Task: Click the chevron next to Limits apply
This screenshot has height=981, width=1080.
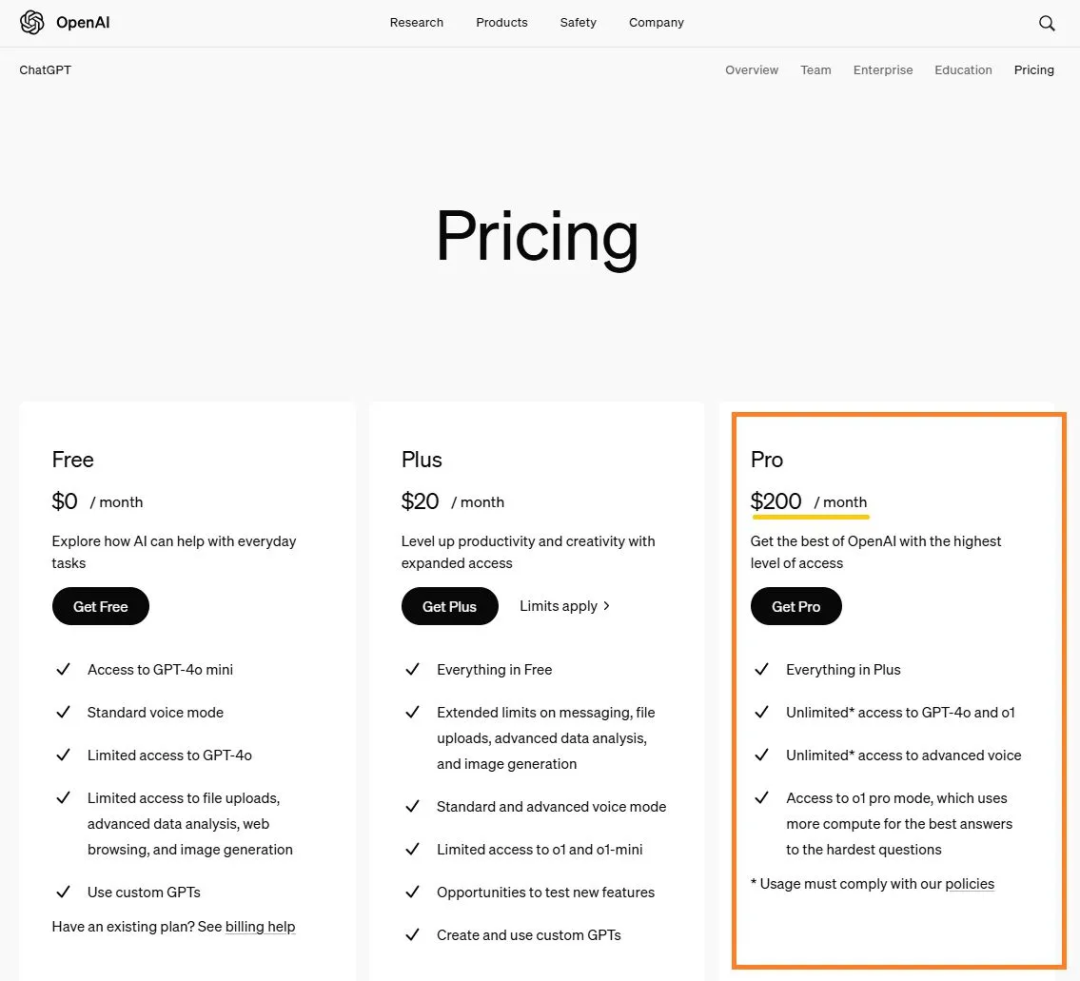Action: (606, 606)
